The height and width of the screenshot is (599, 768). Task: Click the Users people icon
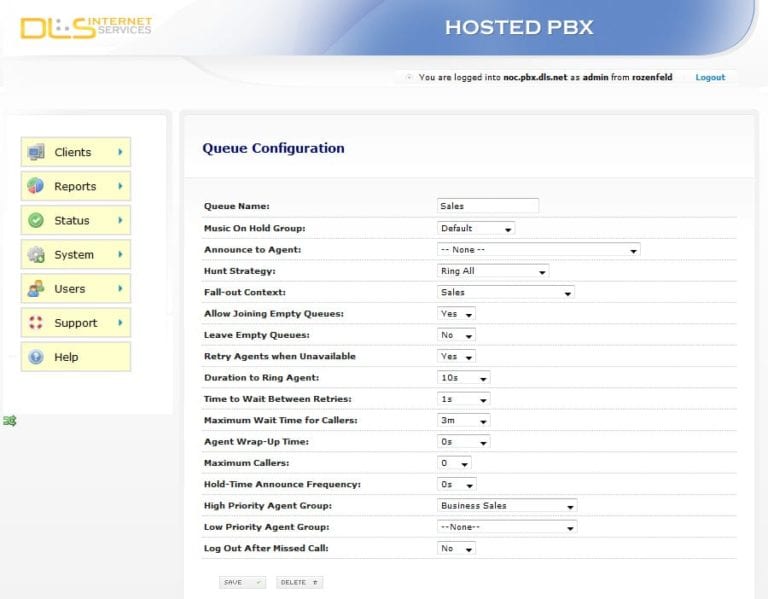coord(36,289)
